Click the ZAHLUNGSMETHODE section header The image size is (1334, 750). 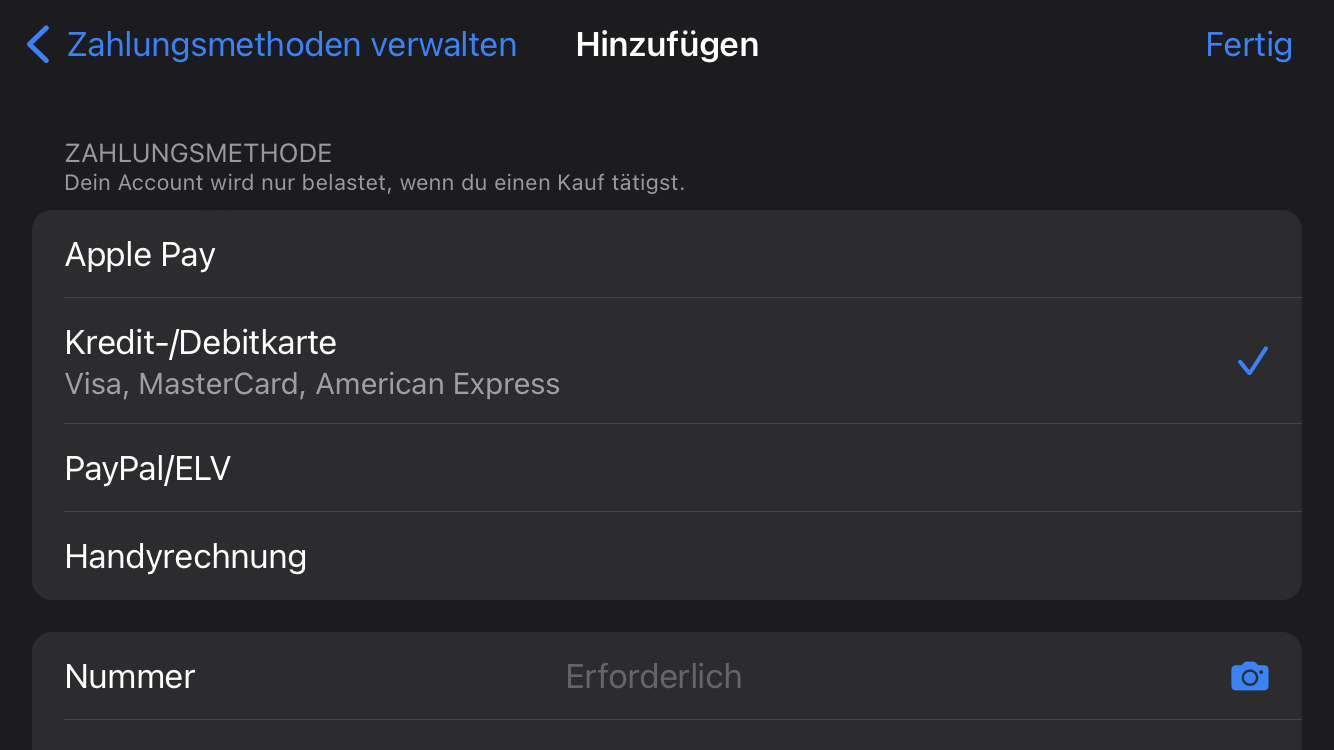tap(198, 153)
